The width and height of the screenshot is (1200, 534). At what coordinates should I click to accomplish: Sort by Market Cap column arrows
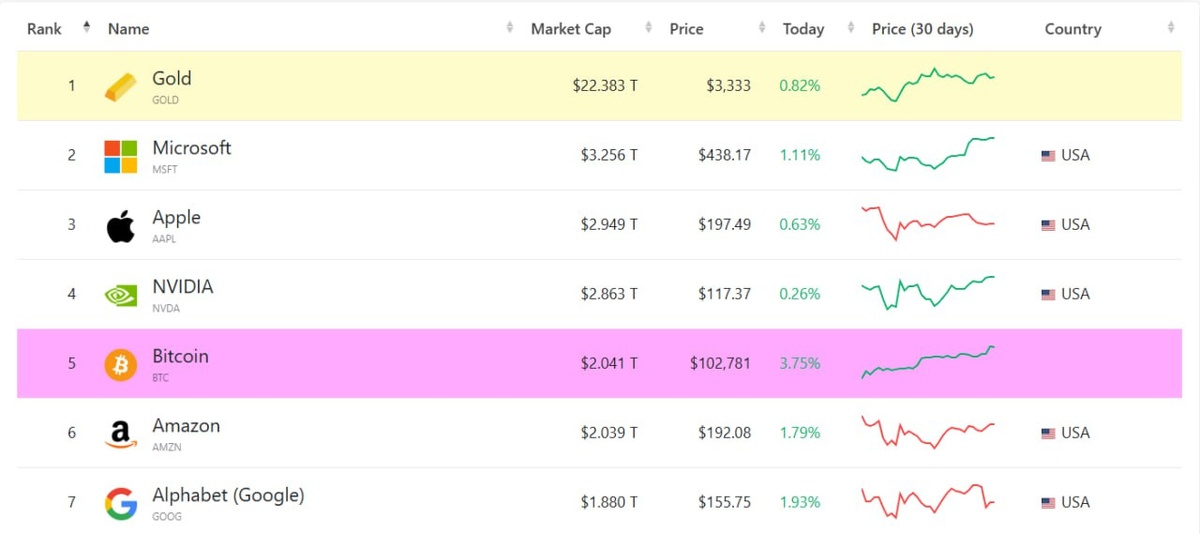click(648, 28)
